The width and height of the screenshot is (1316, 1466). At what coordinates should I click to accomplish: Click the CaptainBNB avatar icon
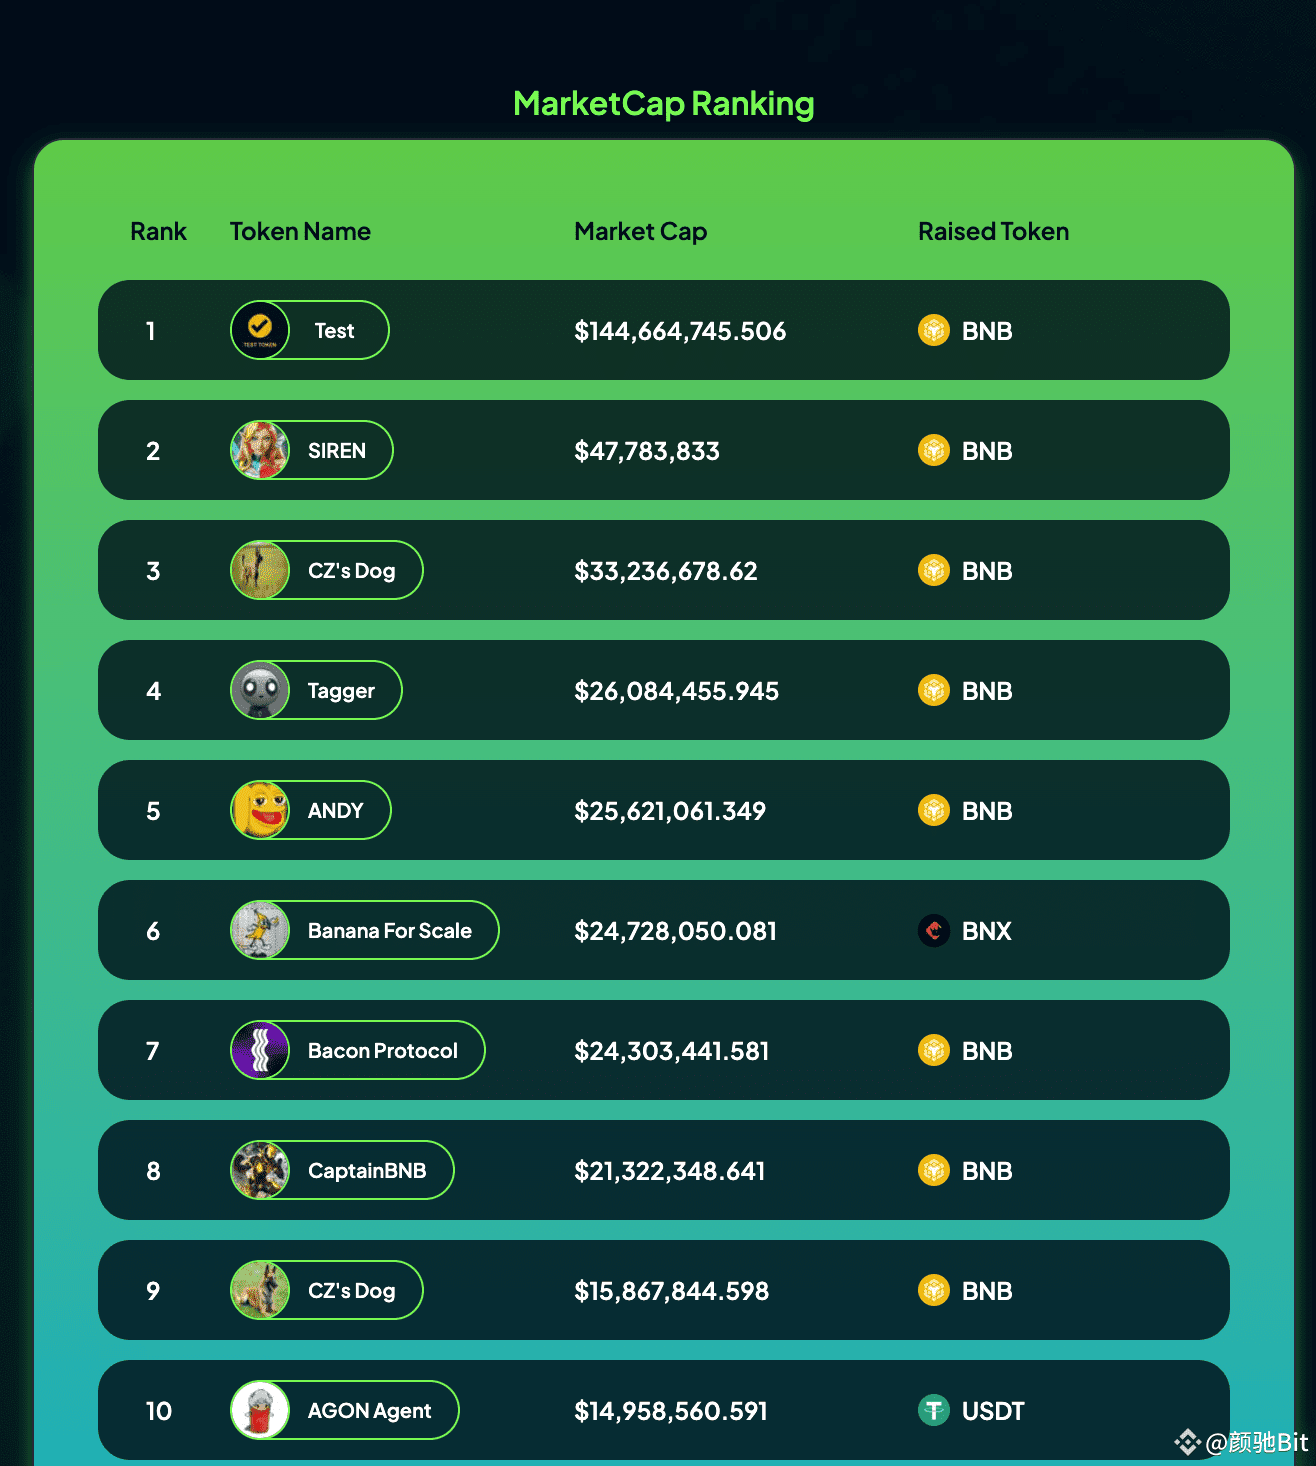[x=260, y=1170]
